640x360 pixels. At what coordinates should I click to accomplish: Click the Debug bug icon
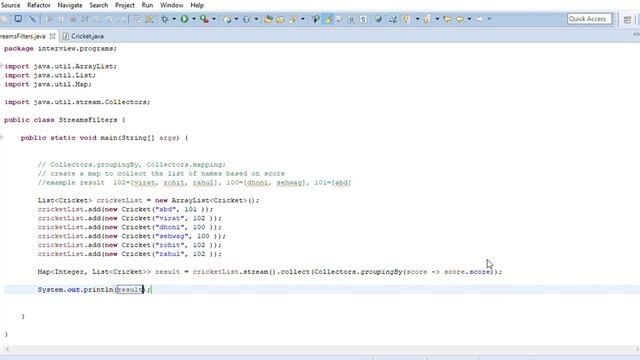[x=164, y=19]
